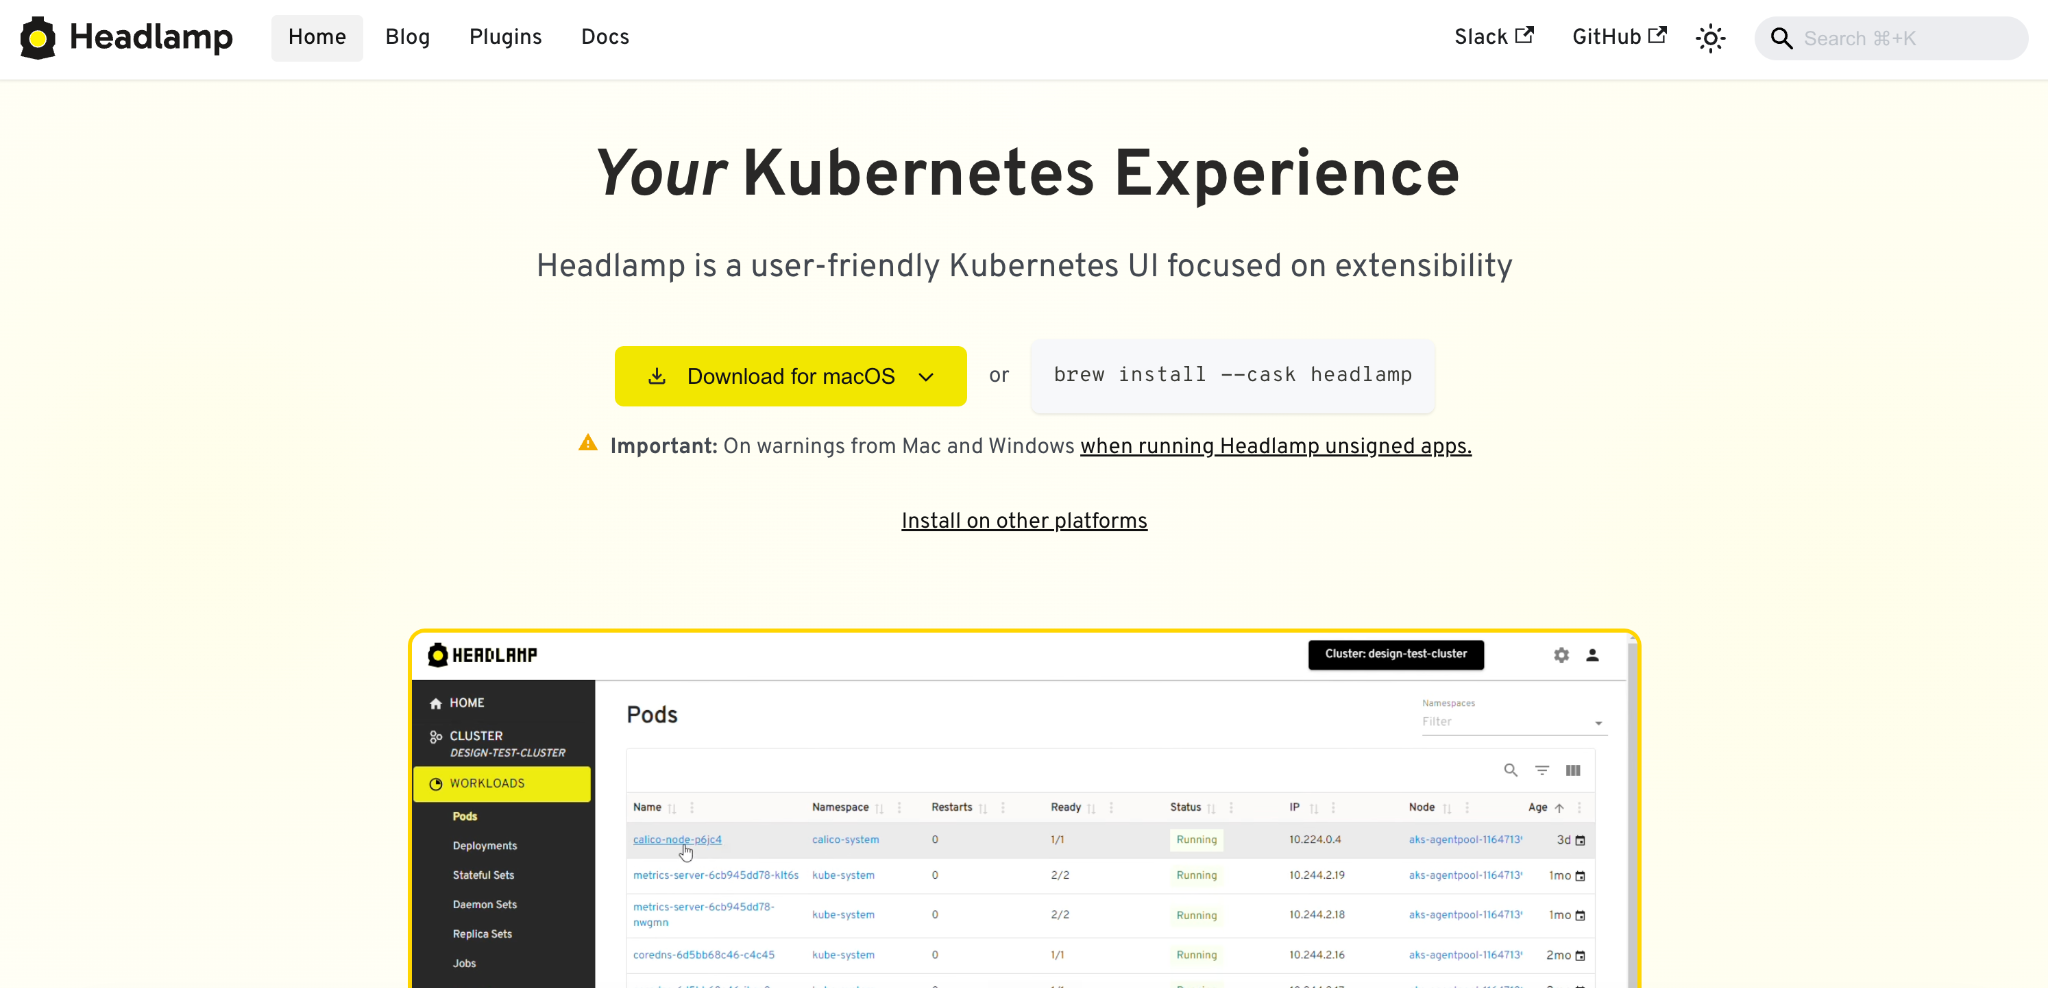Click the download arrow icon on the yellow button
Screen dimensions: 2048x988
(657, 376)
